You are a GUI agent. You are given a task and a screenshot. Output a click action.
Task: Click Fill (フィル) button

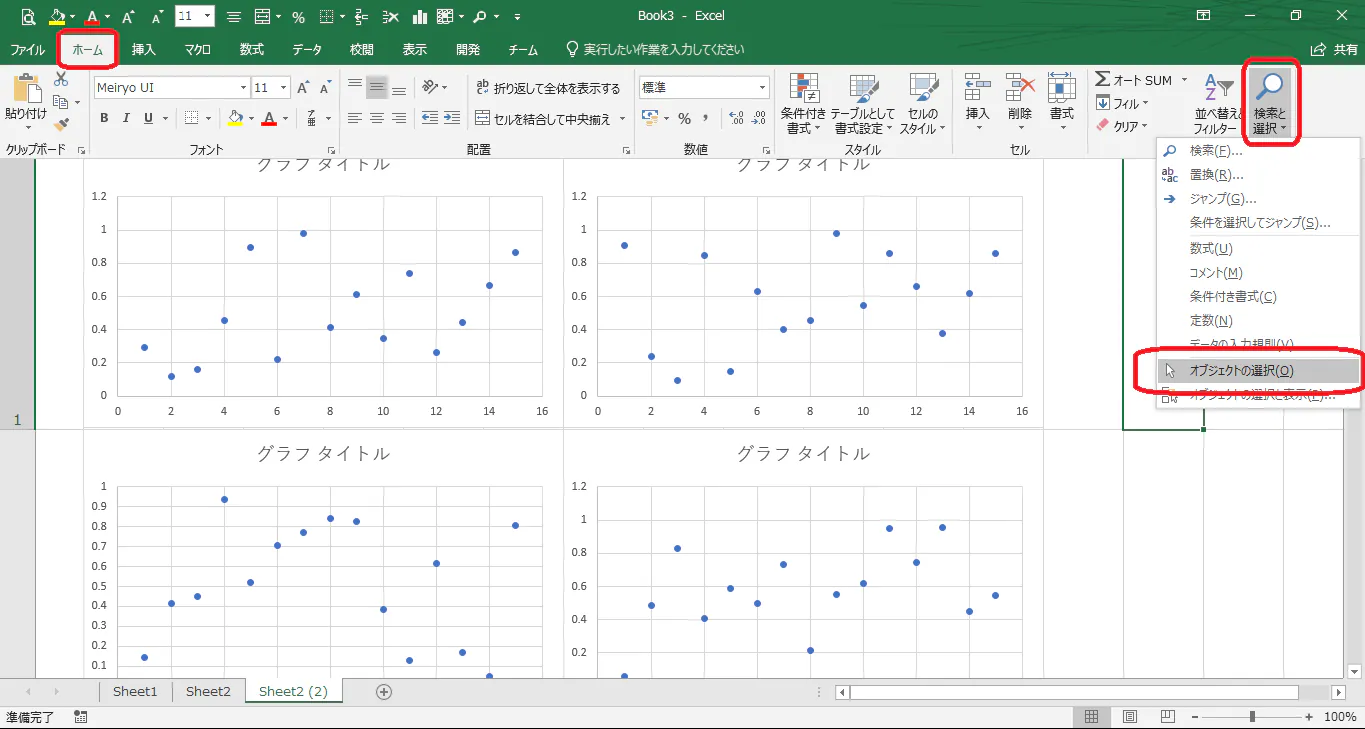pos(1122,103)
